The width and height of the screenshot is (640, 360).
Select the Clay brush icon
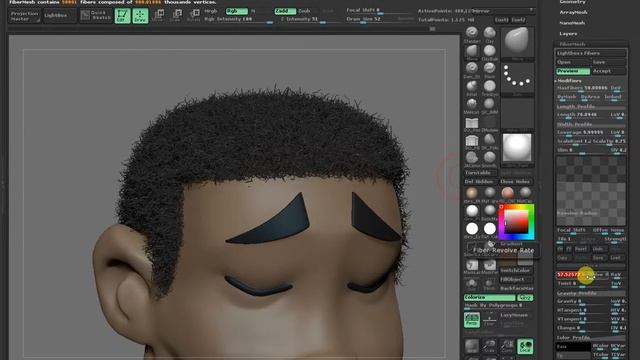pos(489,34)
